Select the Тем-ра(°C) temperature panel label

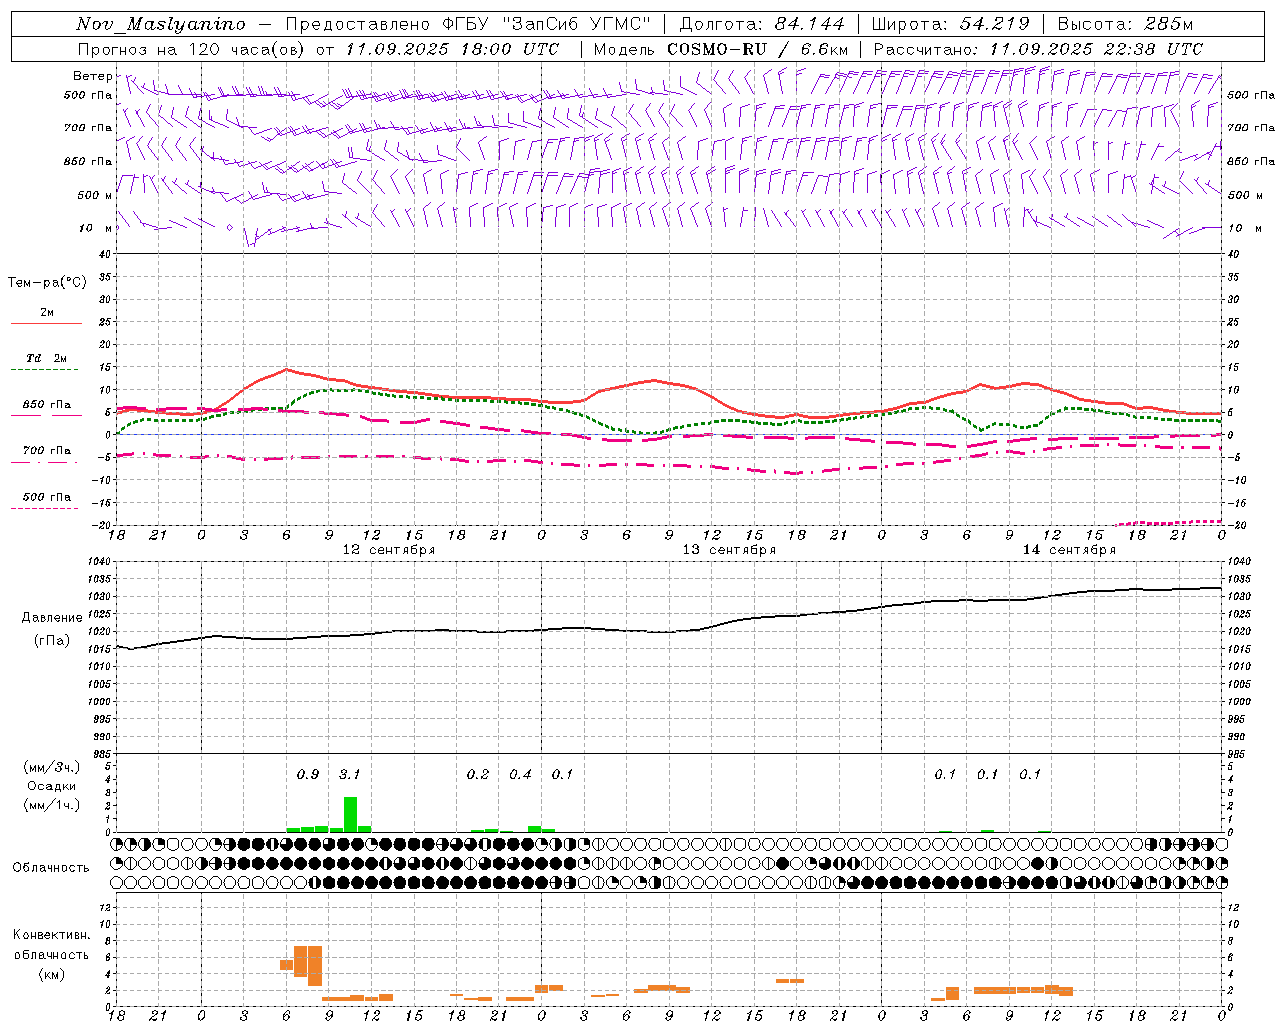pos(47,283)
